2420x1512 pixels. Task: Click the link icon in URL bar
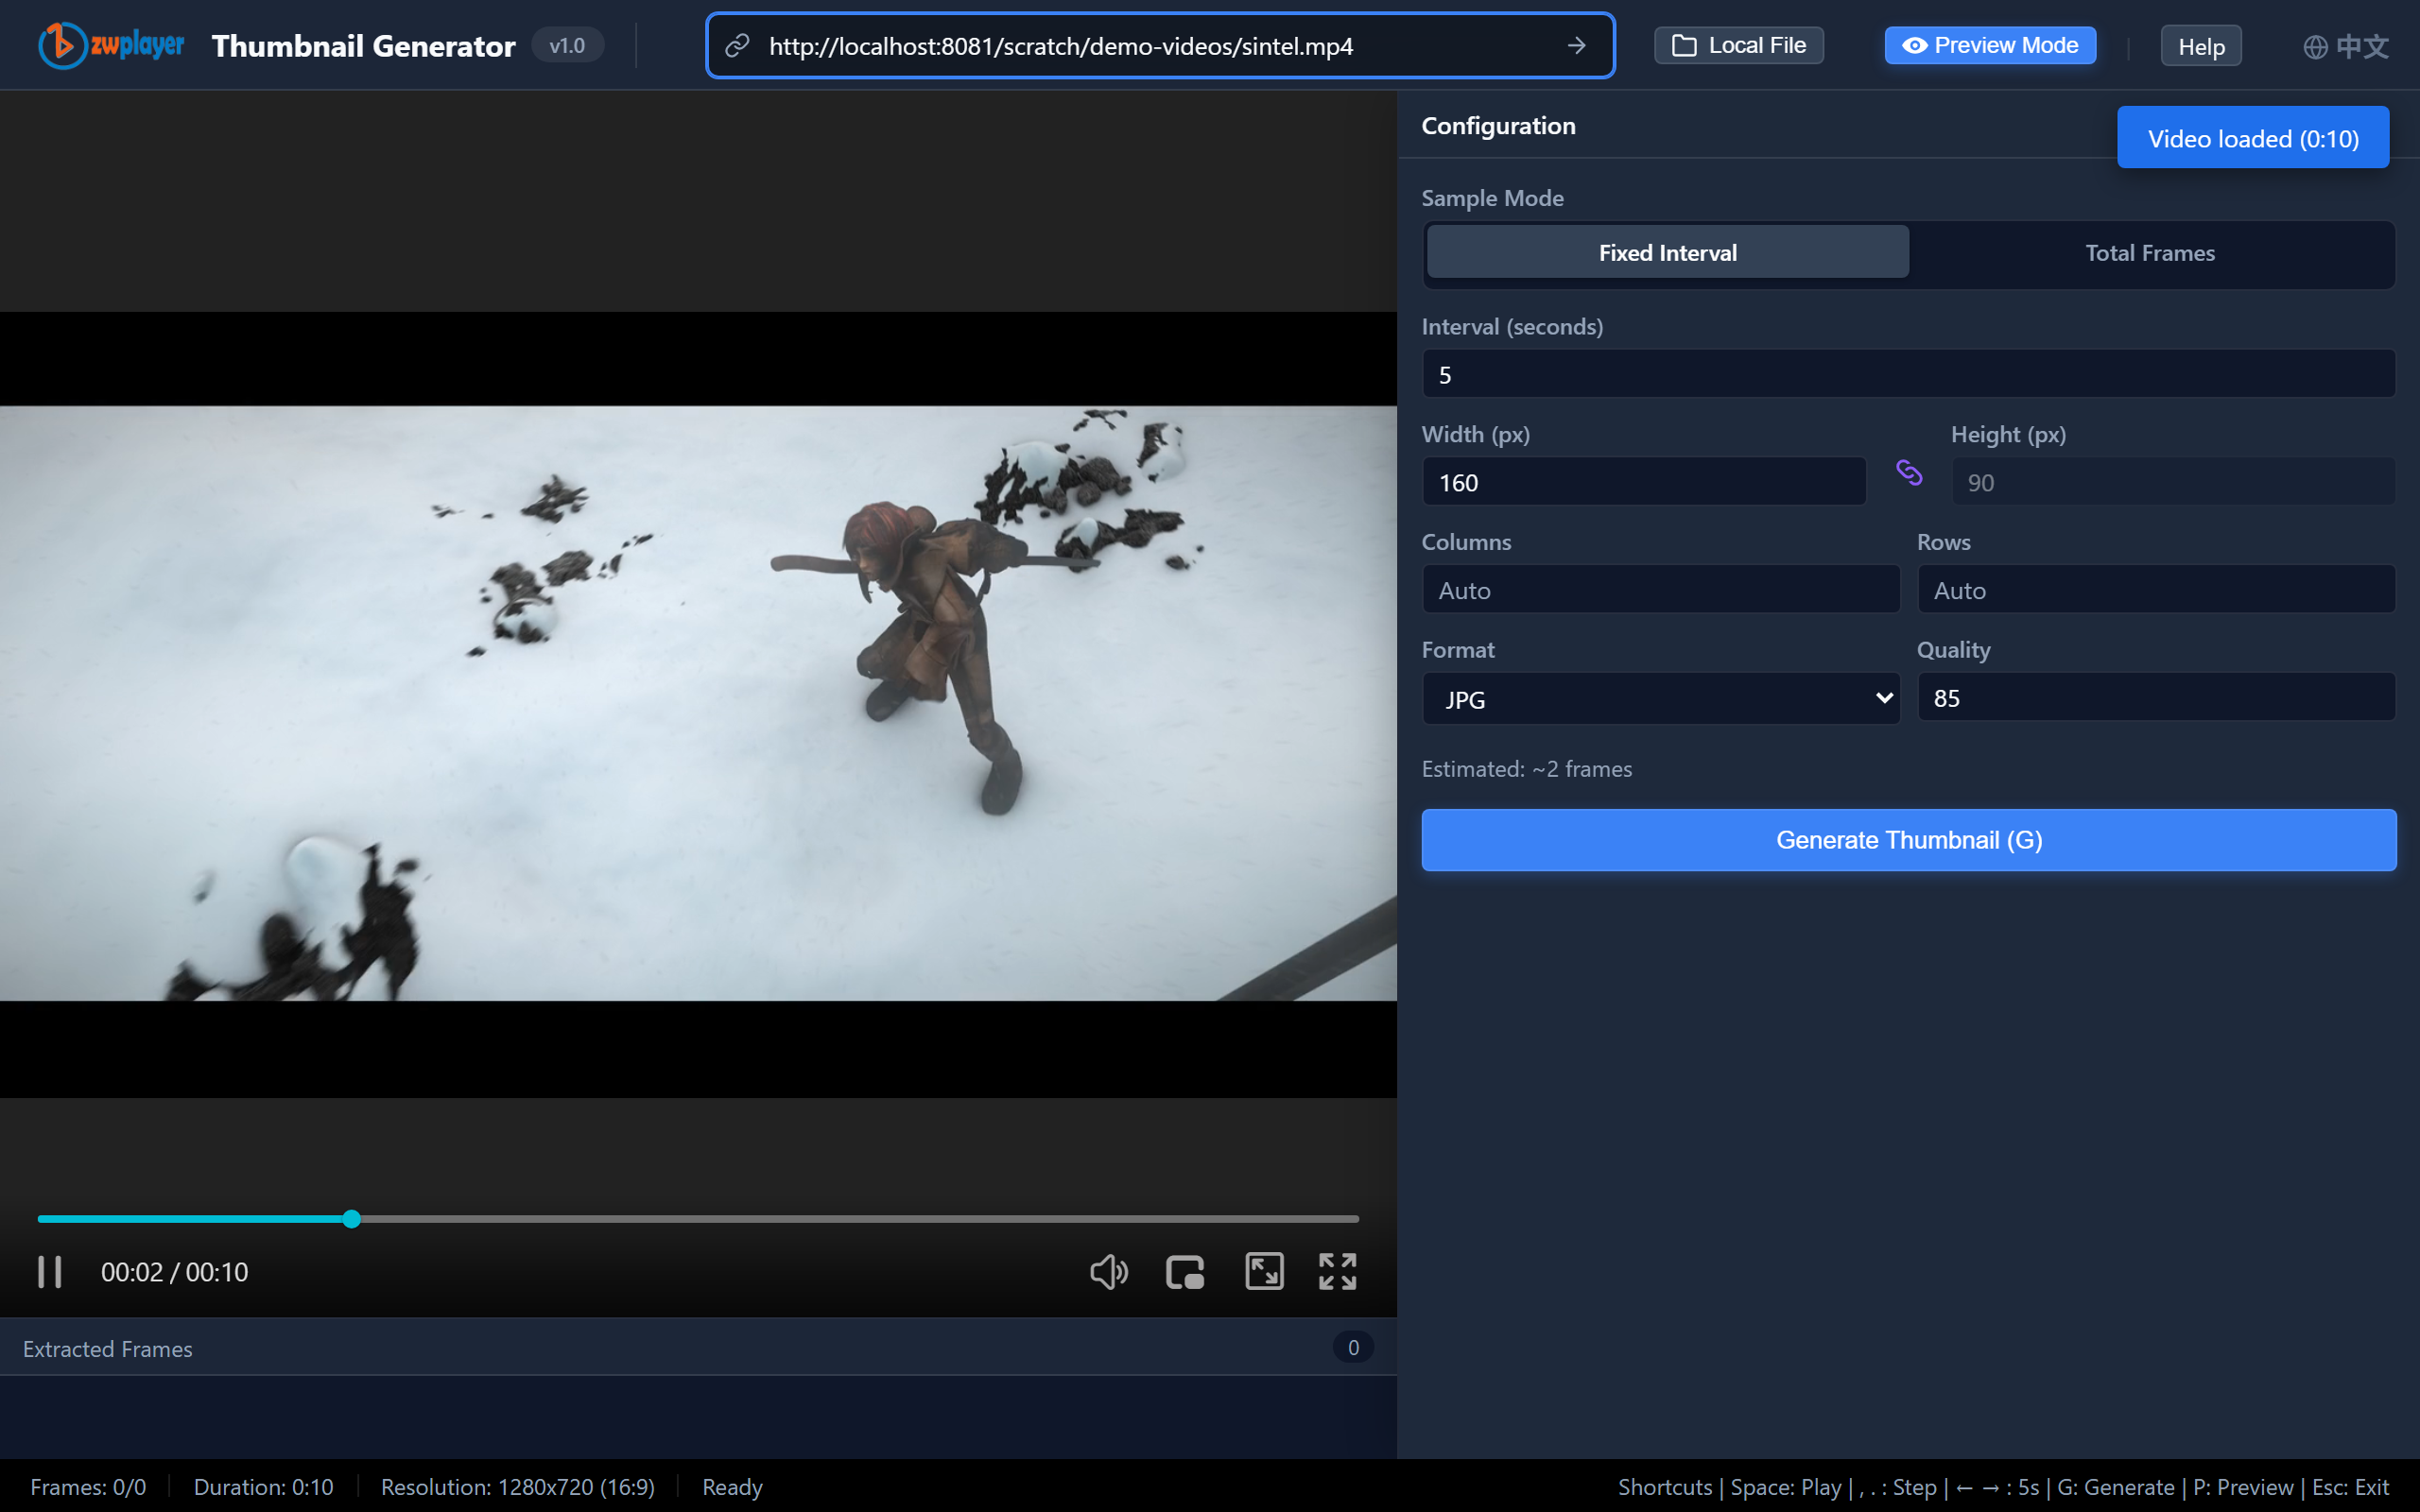(x=737, y=46)
